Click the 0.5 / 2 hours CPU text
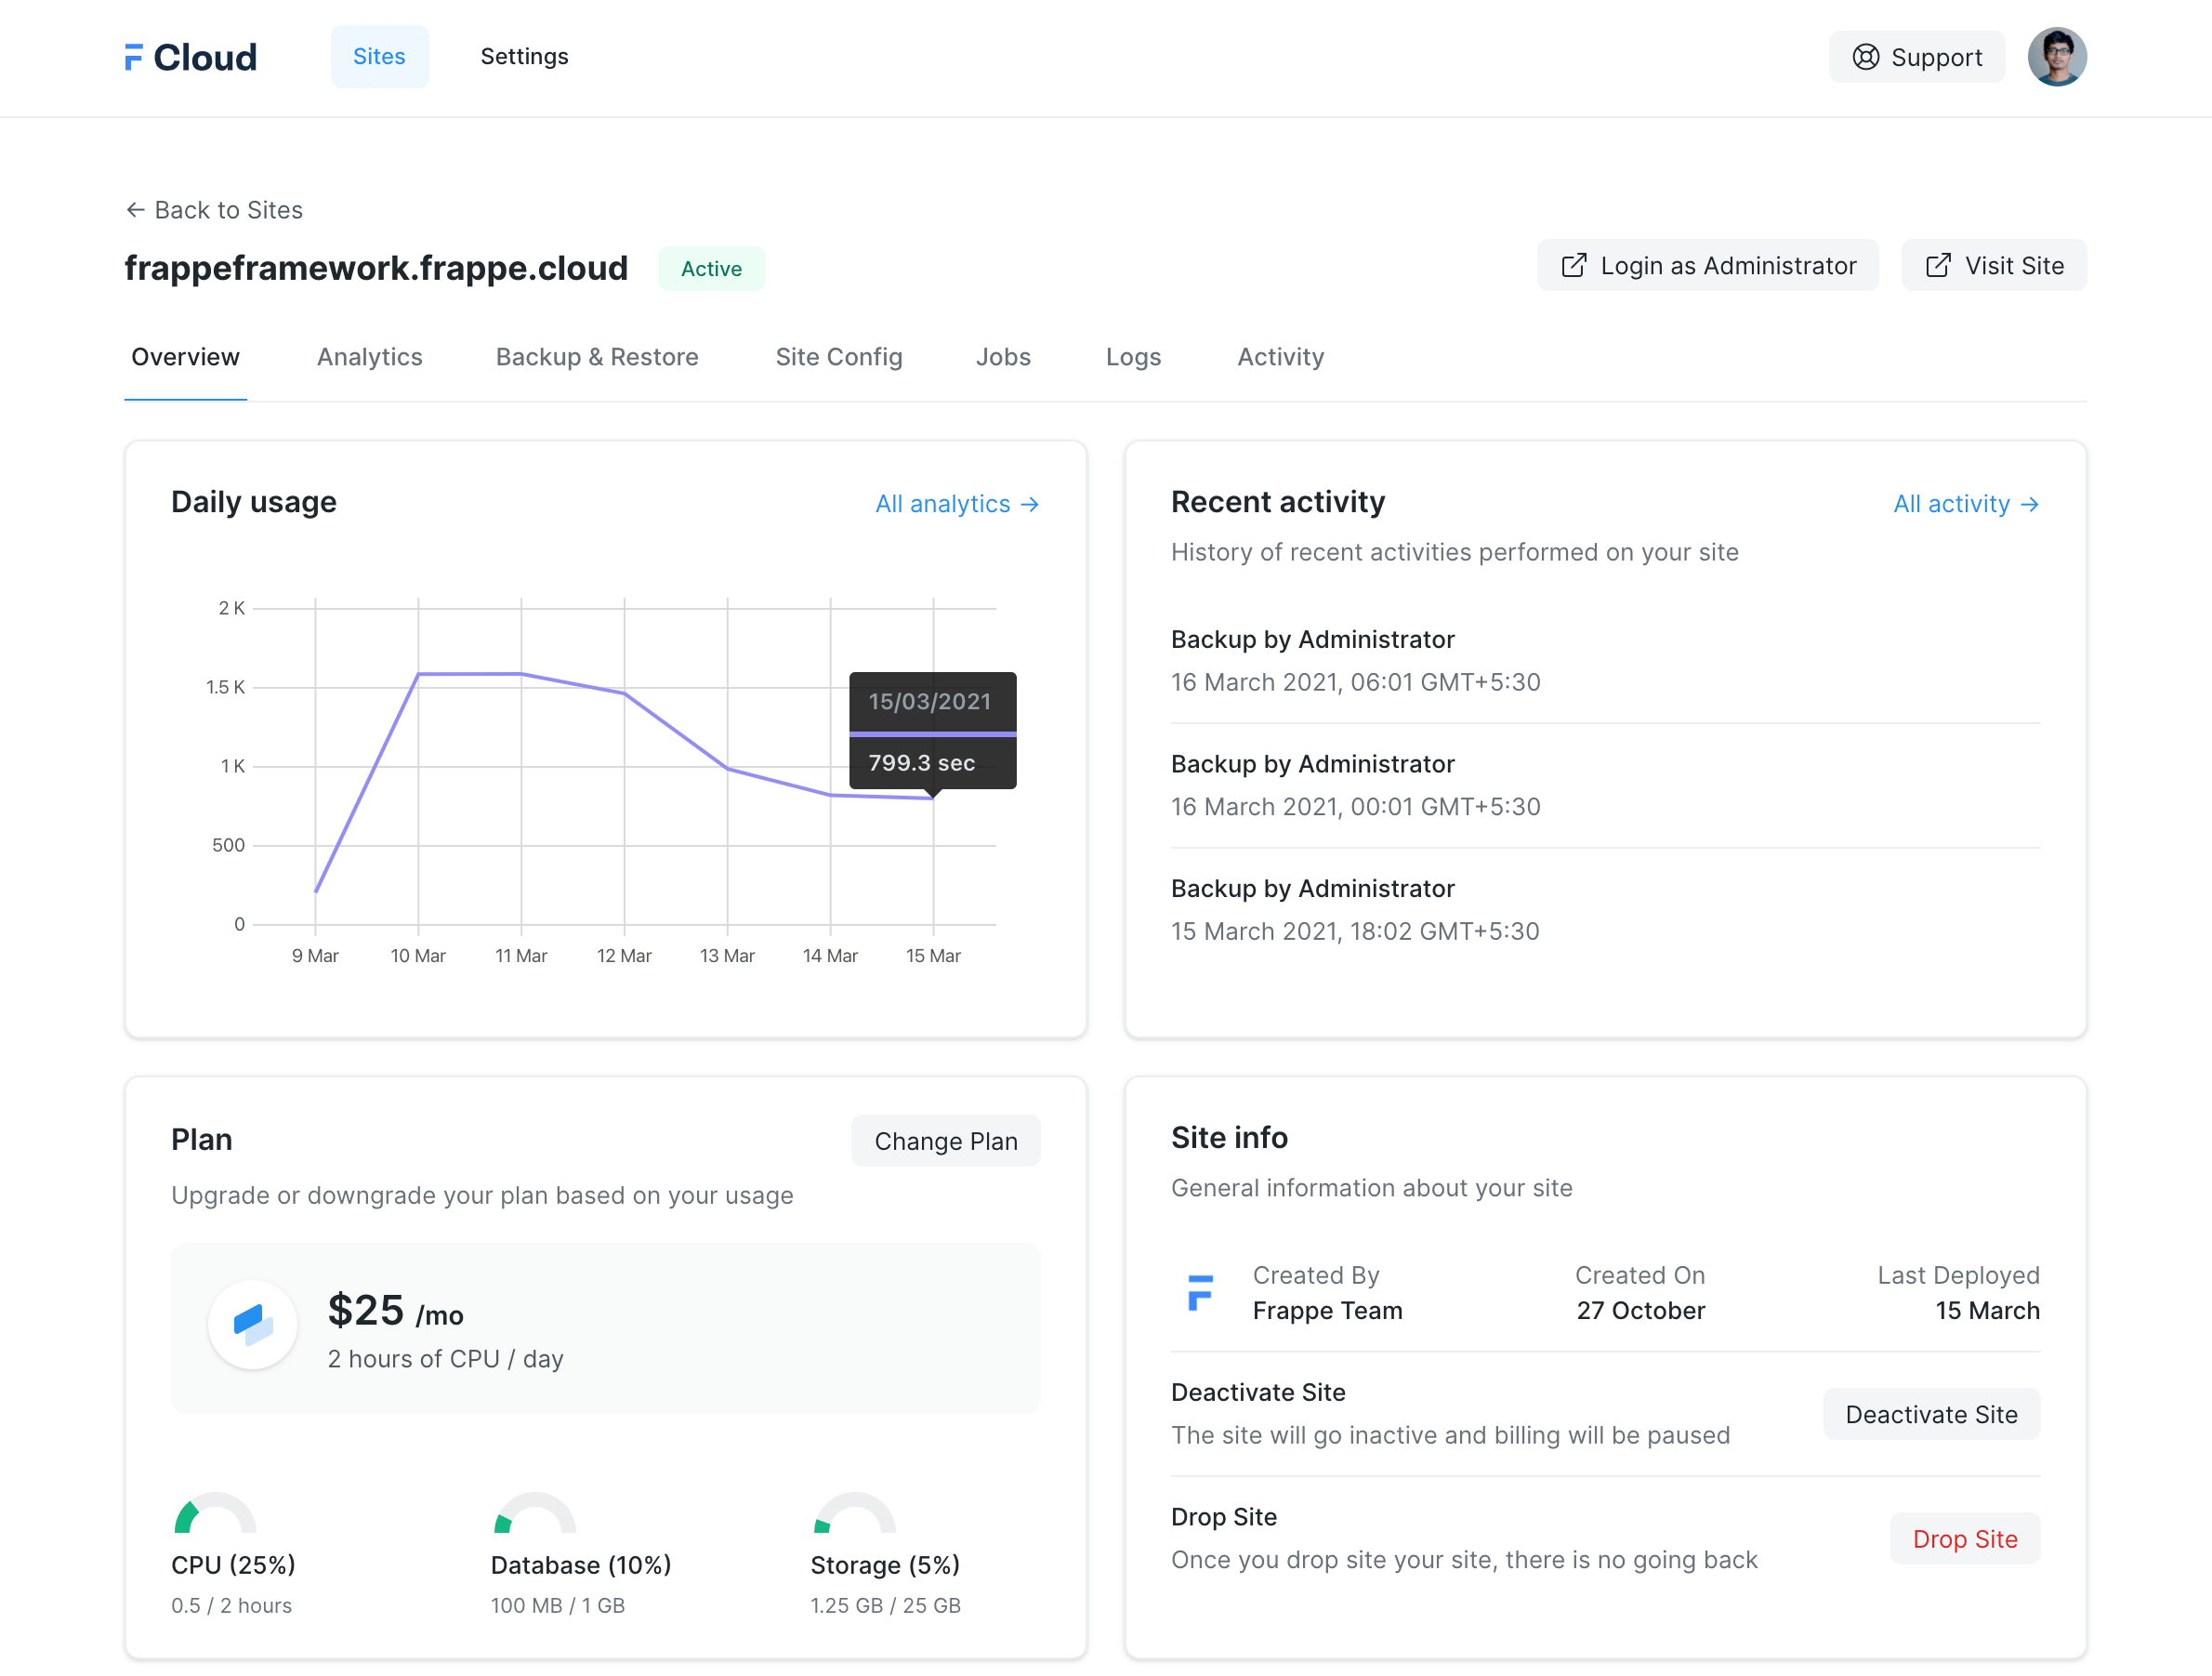Screen dimensions: 2212x1676 click(231, 1605)
